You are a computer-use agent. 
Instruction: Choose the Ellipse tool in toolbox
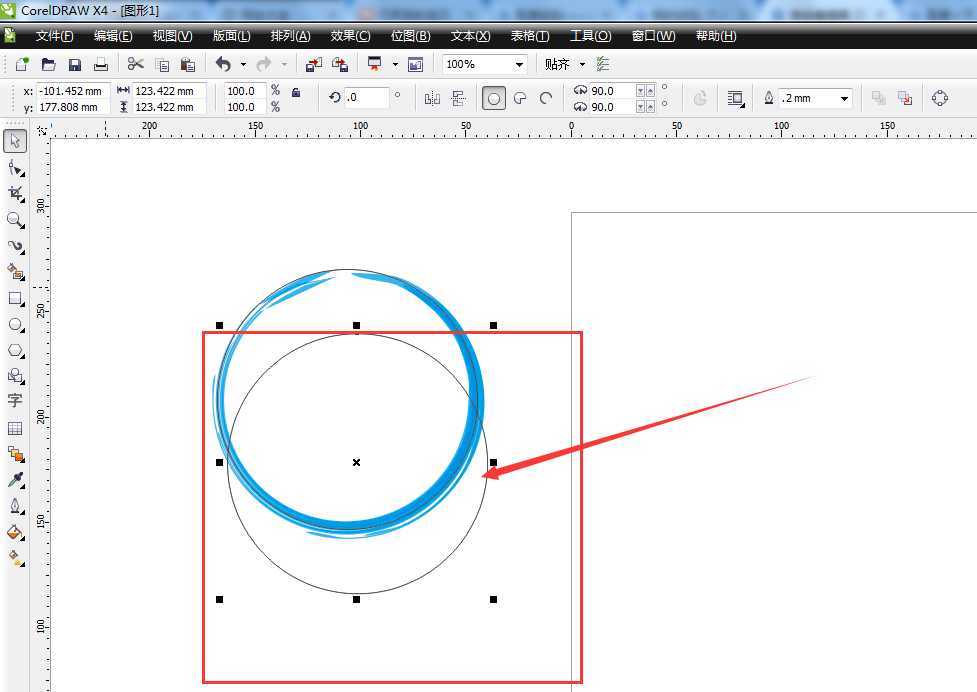click(x=15, y=324)
